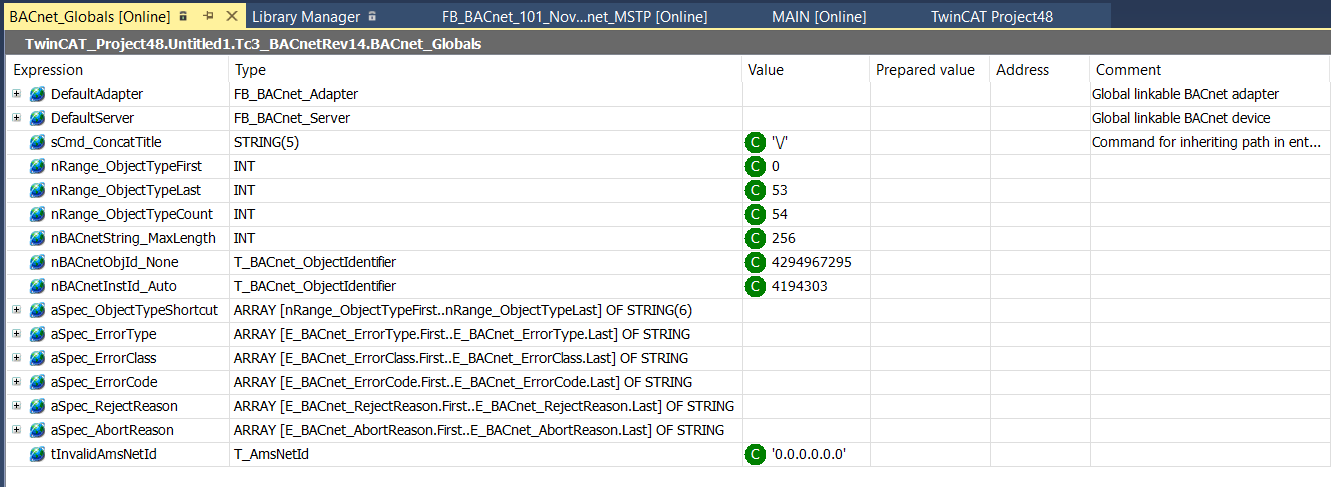1331x487 pixels.
Task: Select the value 4194303
Action: [800, 286]
